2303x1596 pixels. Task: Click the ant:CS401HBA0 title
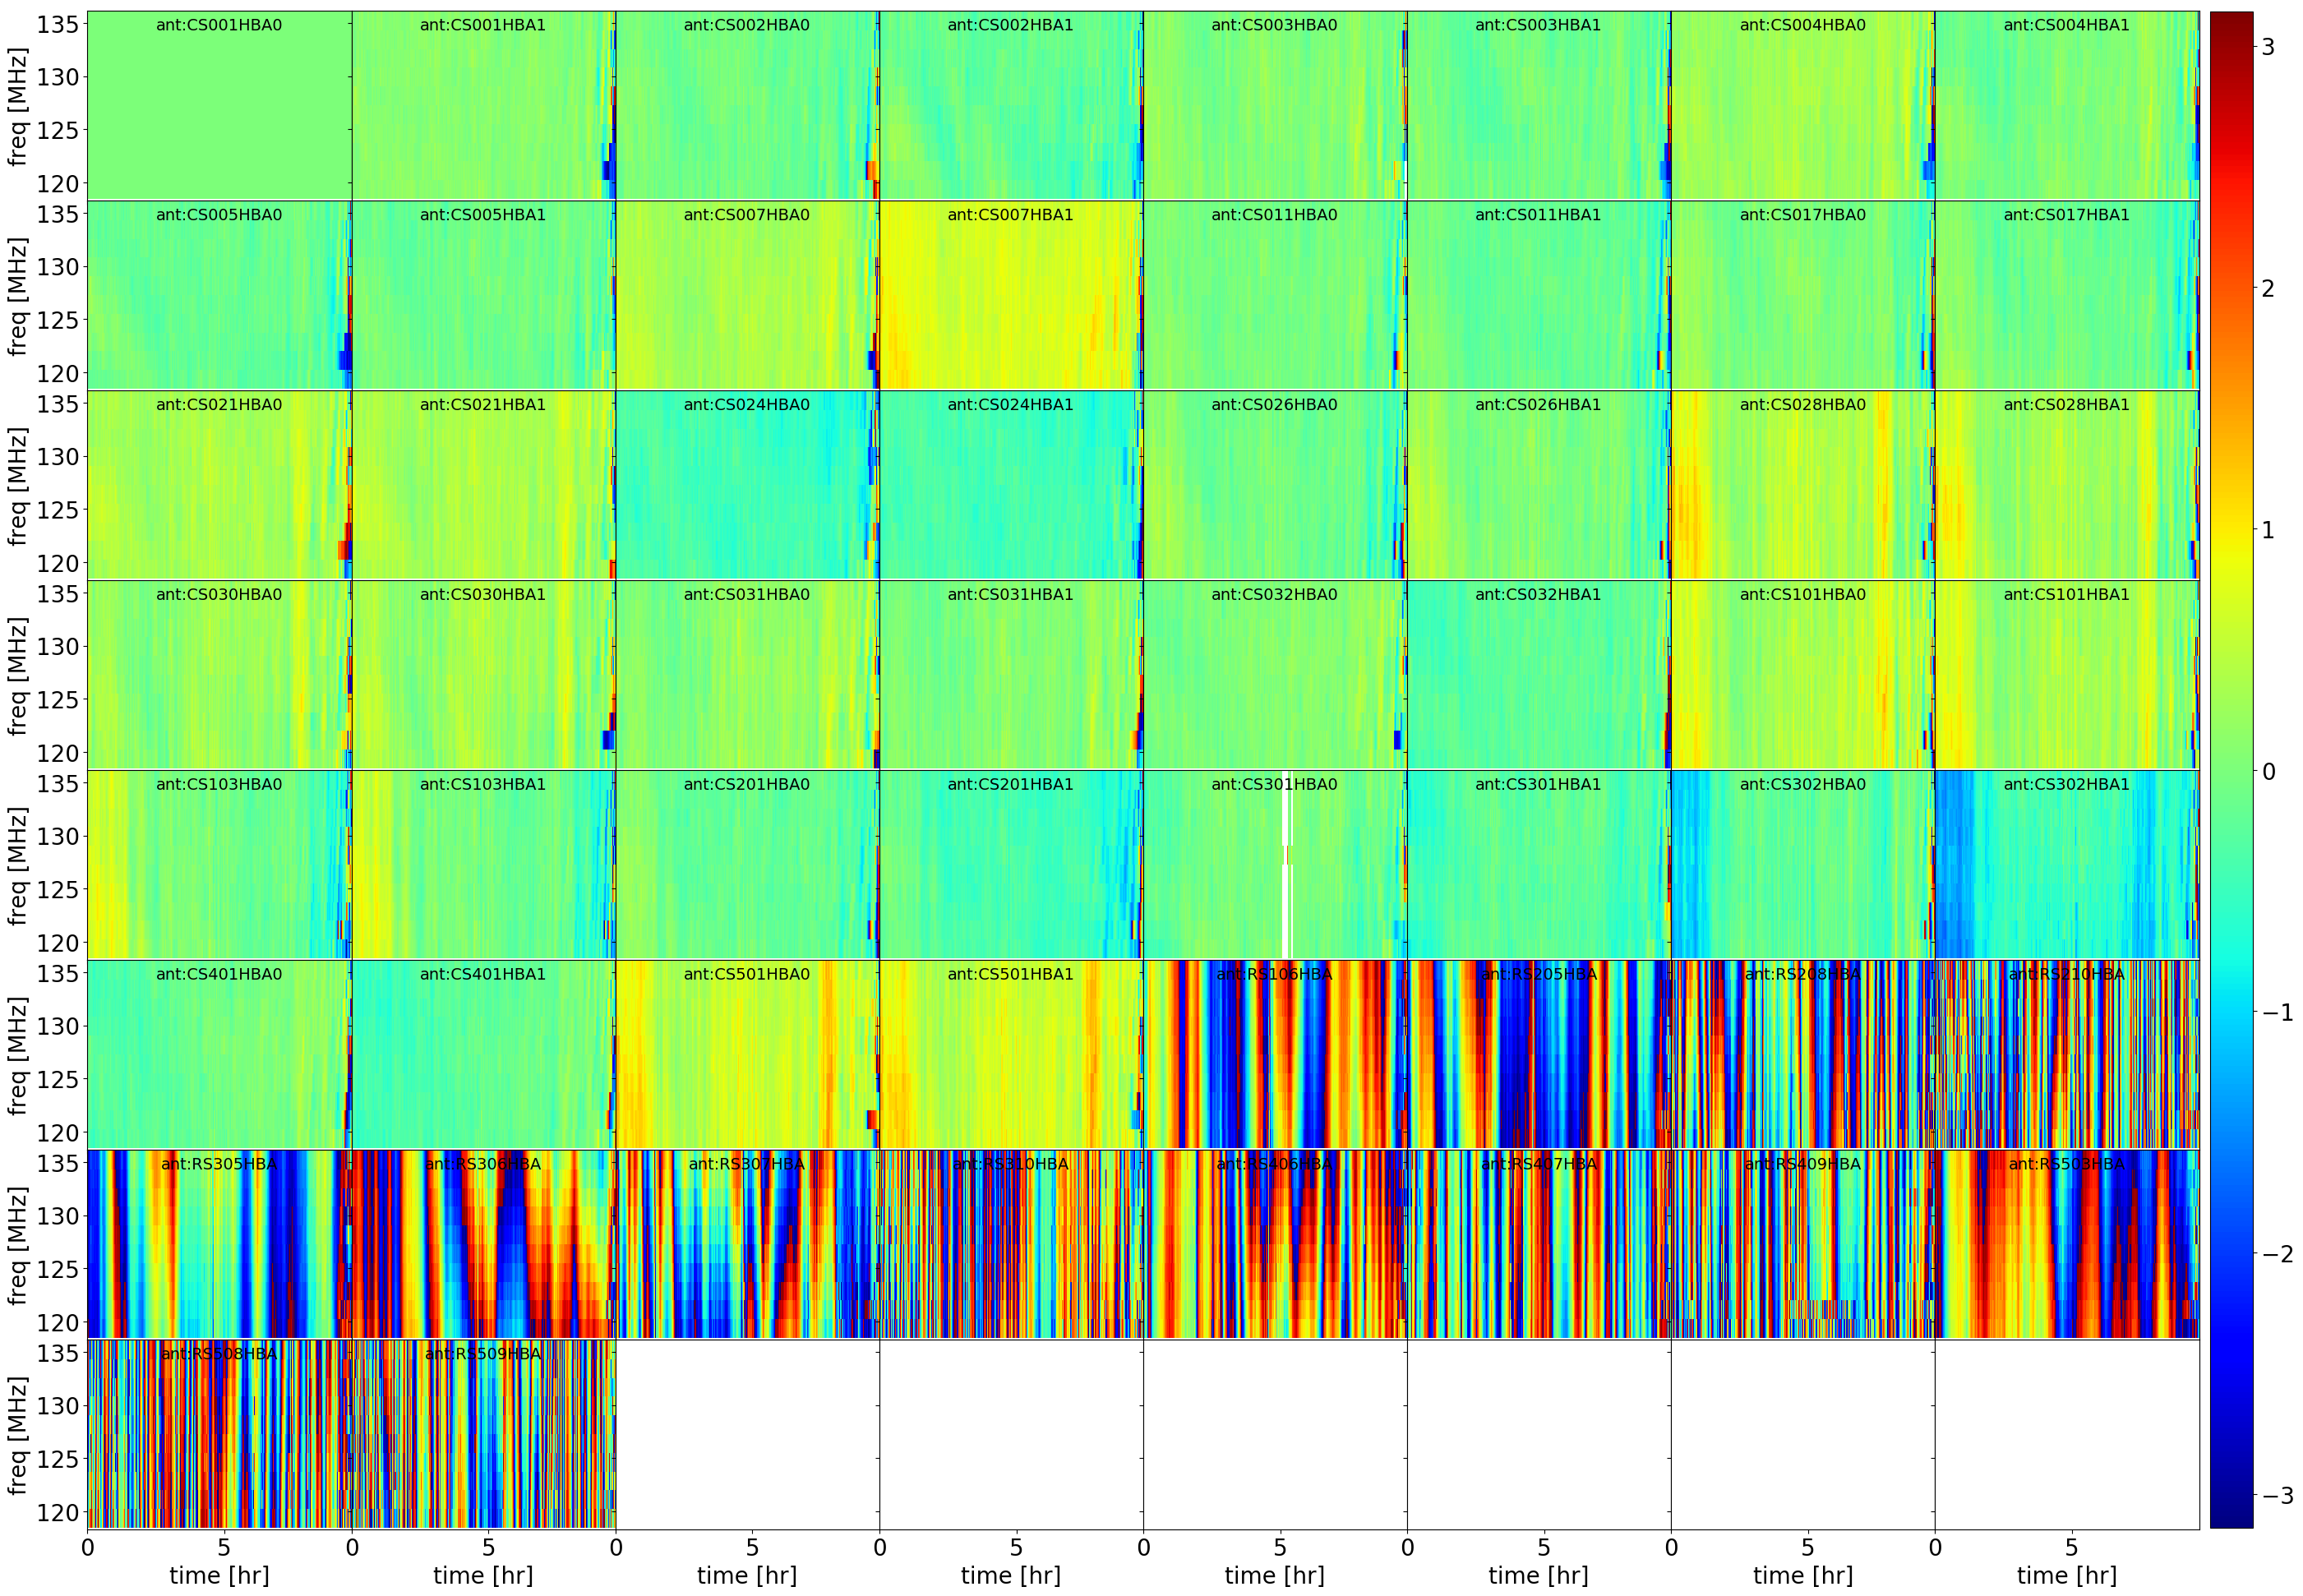[219, 975]
